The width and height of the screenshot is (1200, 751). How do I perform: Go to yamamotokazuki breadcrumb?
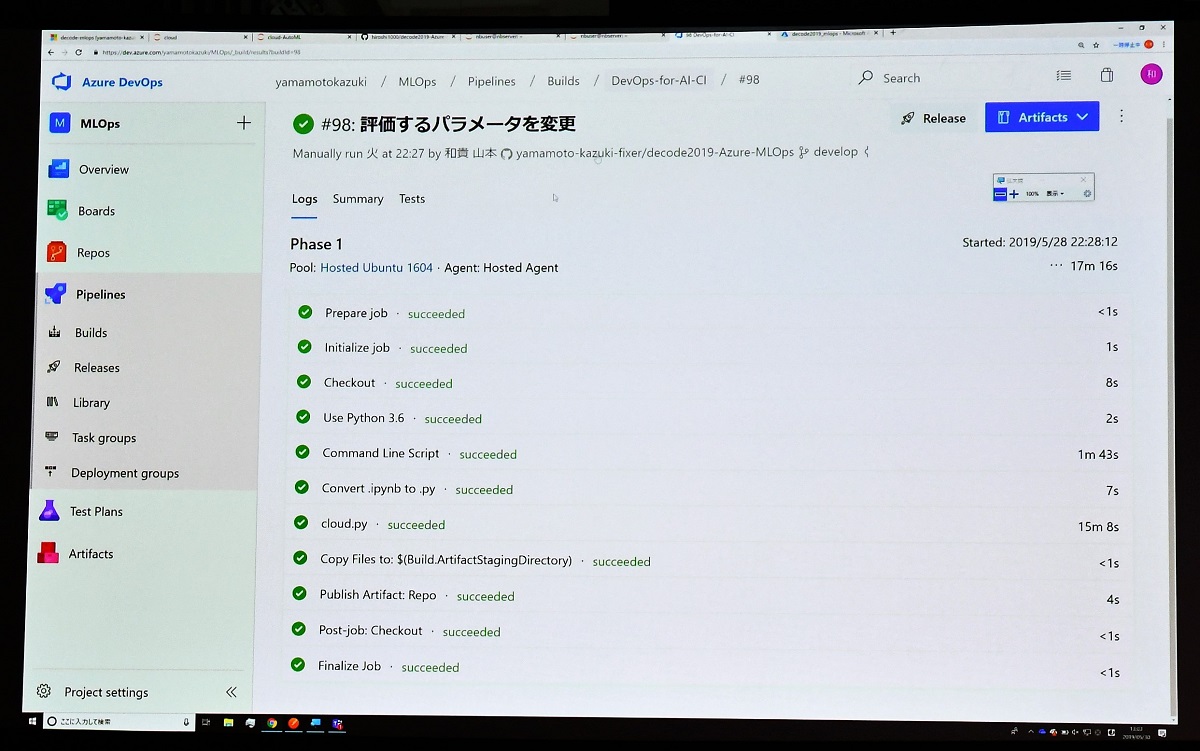coord(321,81)
